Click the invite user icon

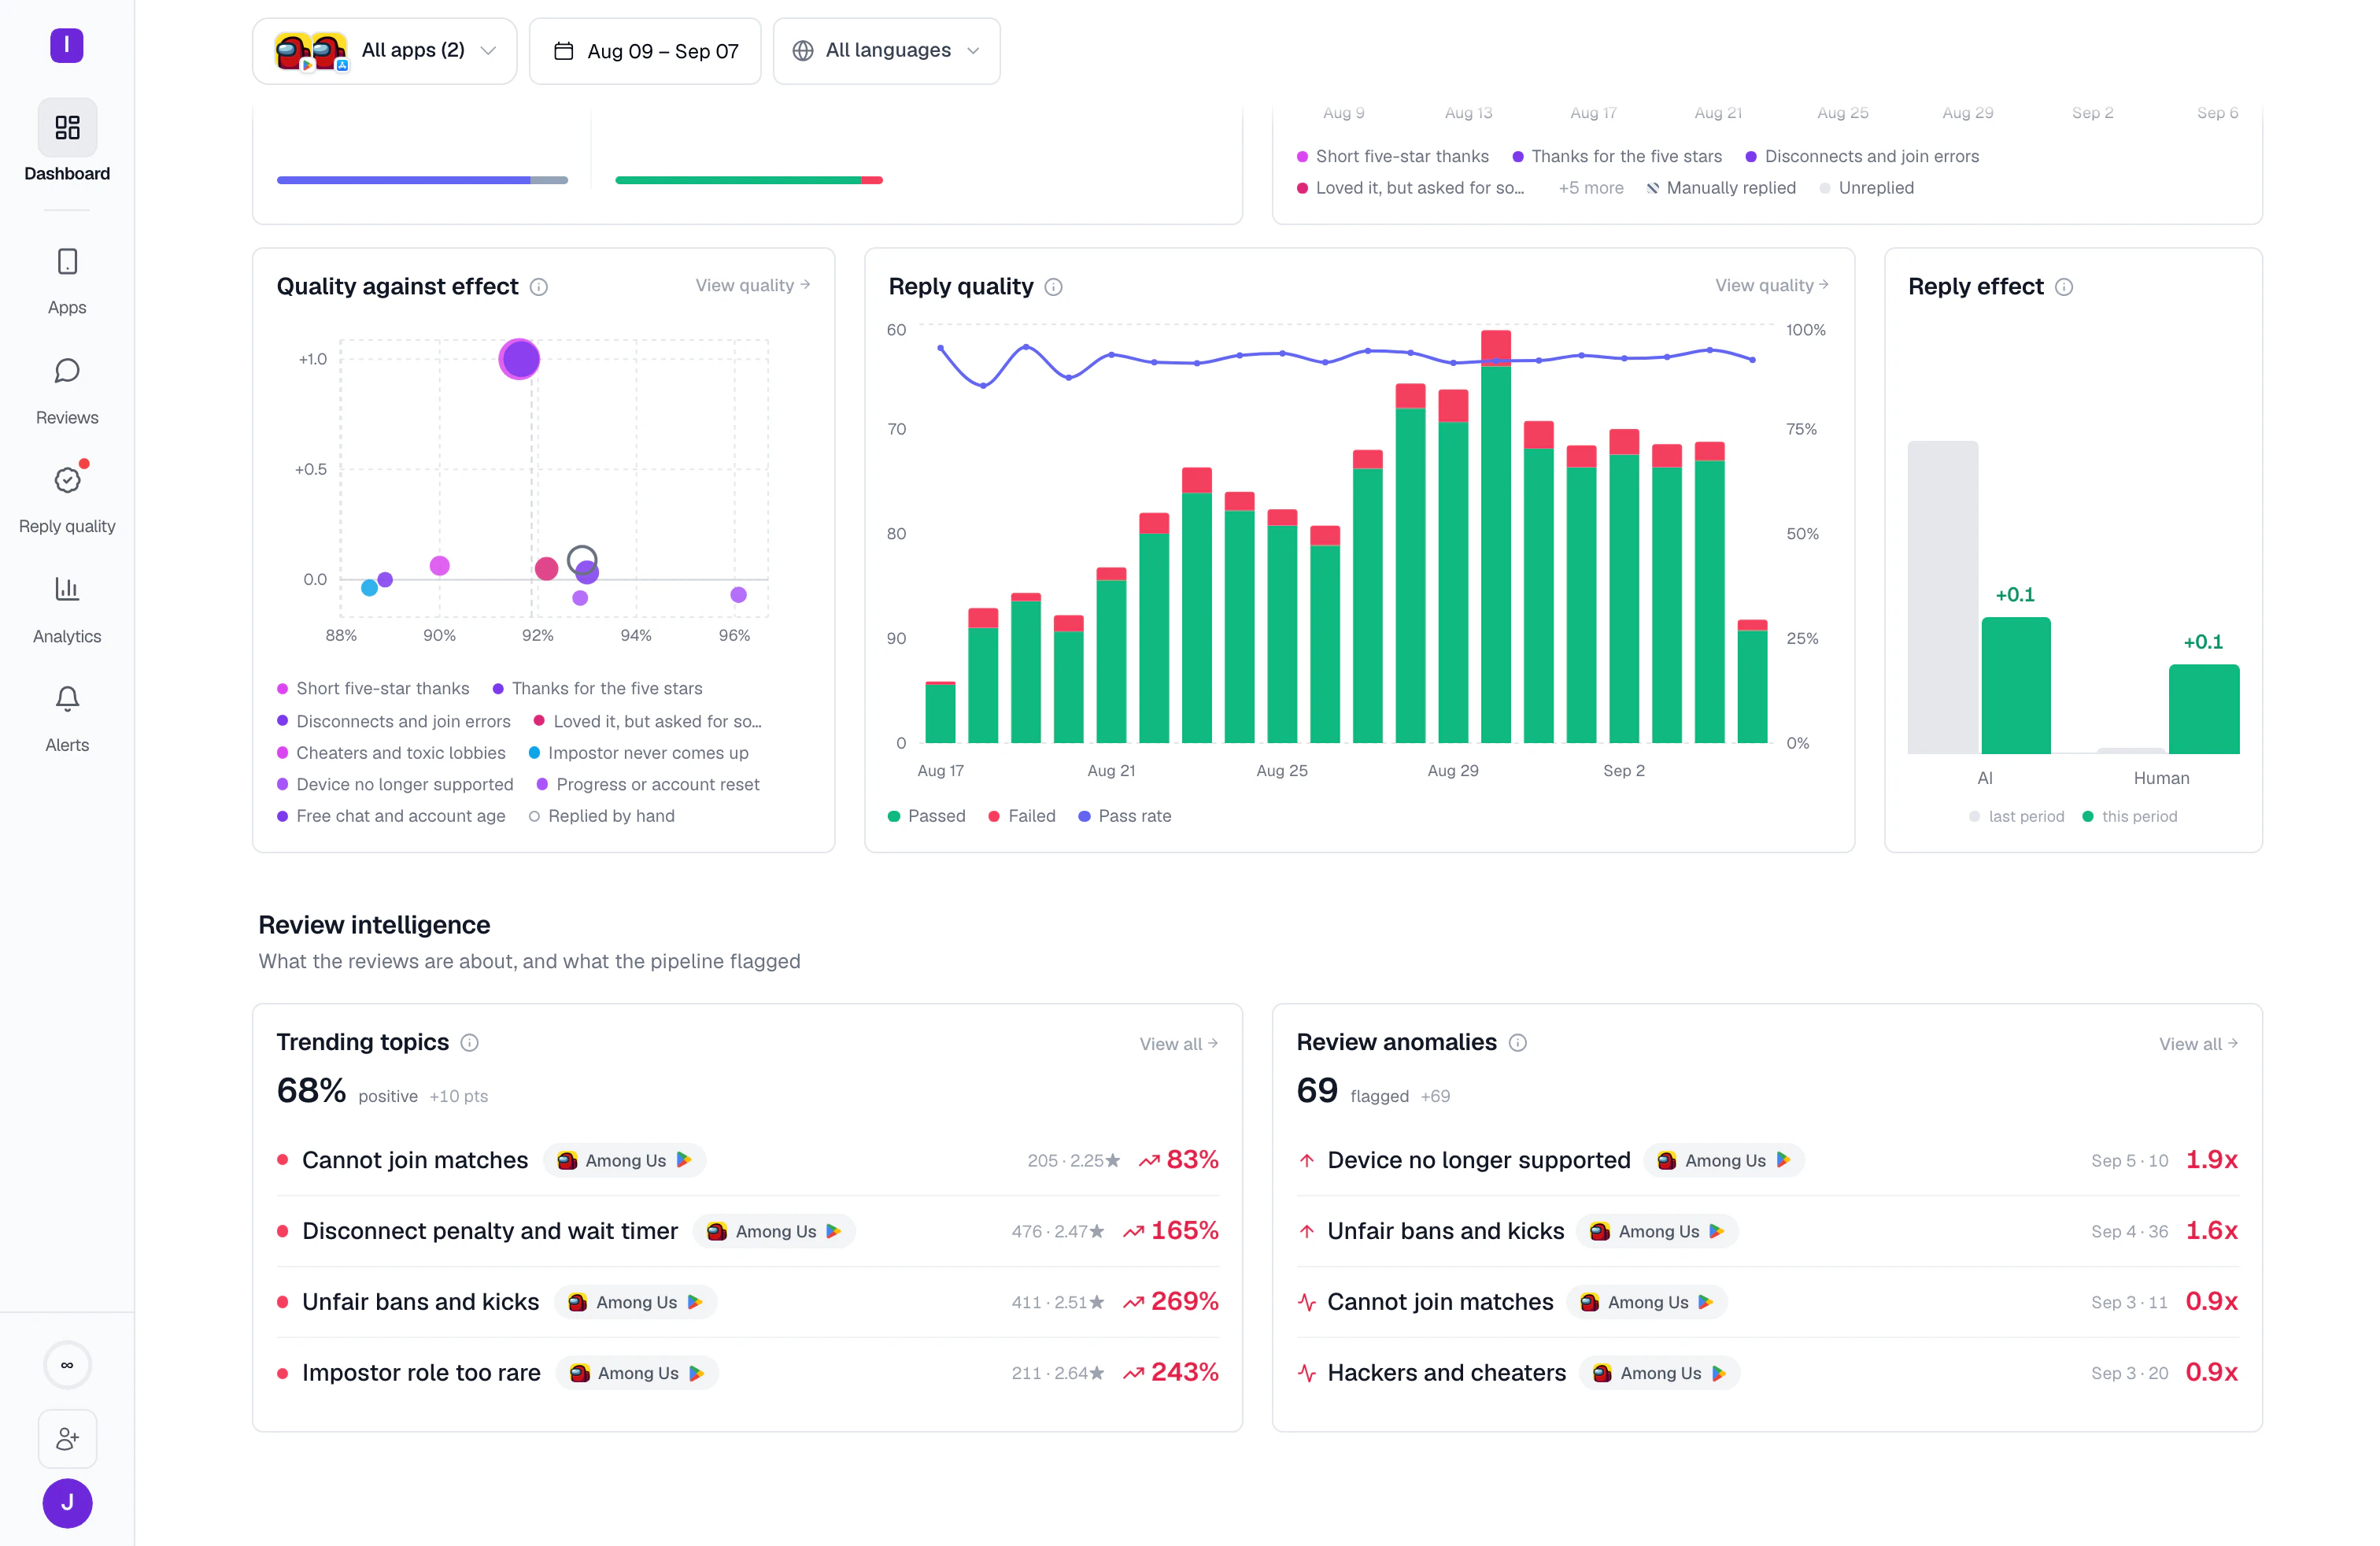(67, 1439)
